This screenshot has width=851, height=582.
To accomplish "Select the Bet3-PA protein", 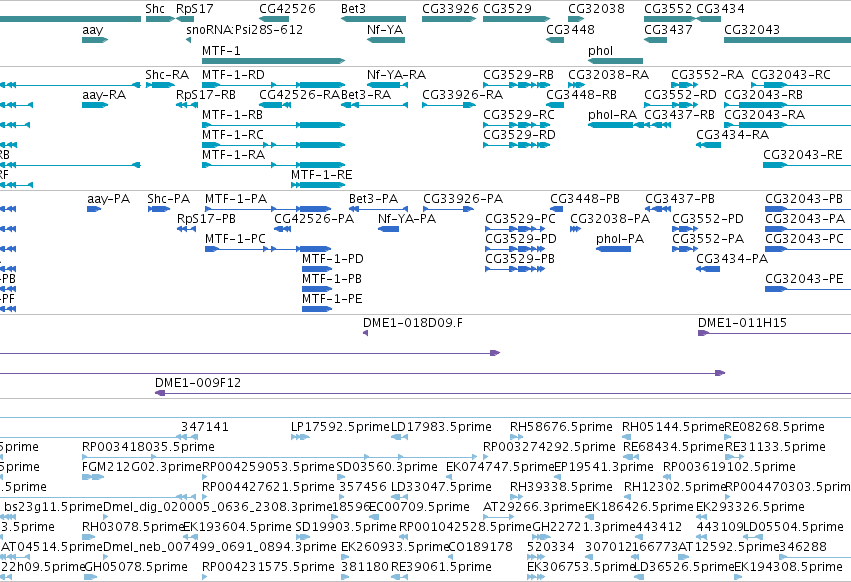I will [x=378, y=209].
